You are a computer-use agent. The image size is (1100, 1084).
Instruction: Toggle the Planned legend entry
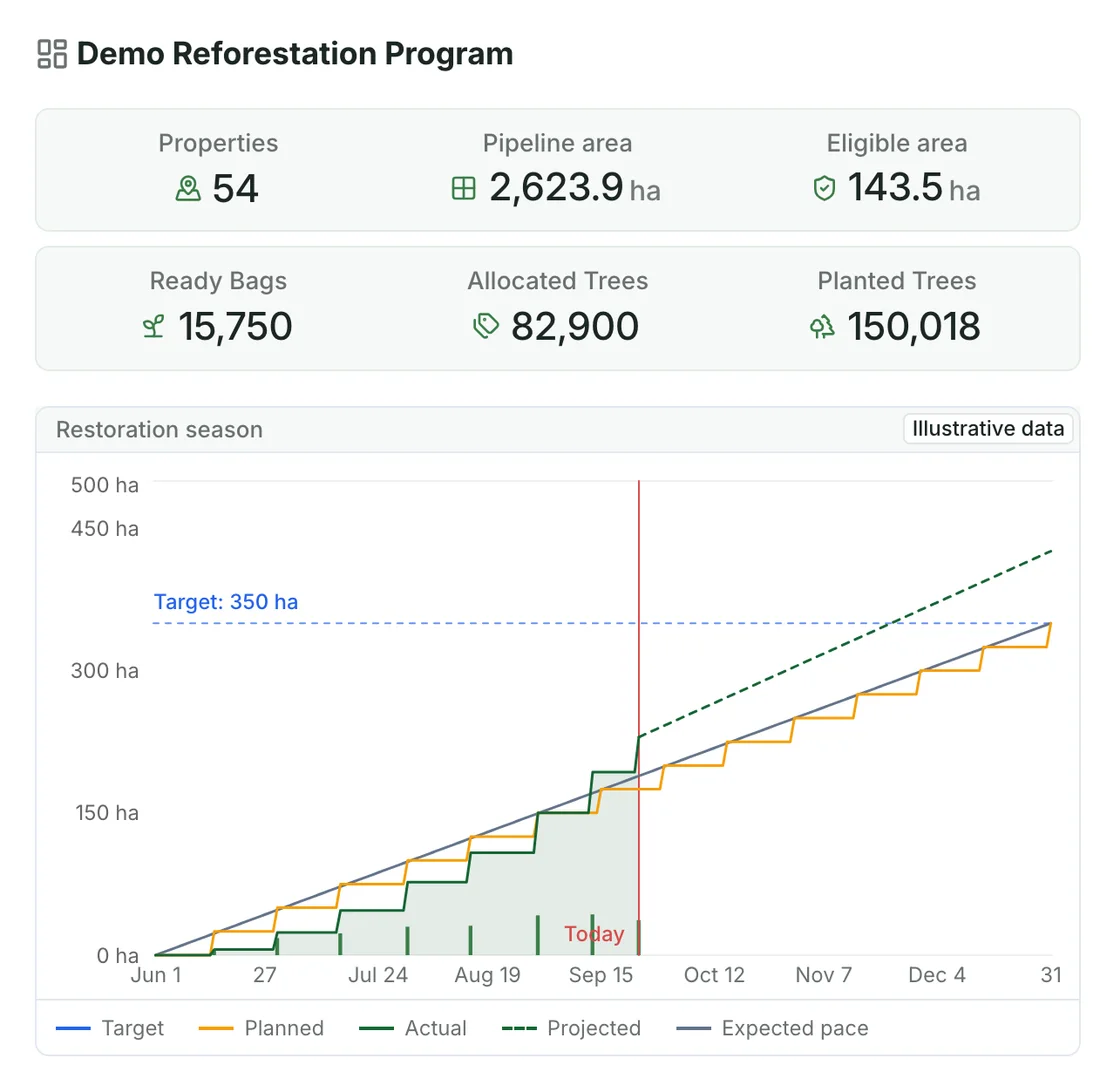[262, 1028]
